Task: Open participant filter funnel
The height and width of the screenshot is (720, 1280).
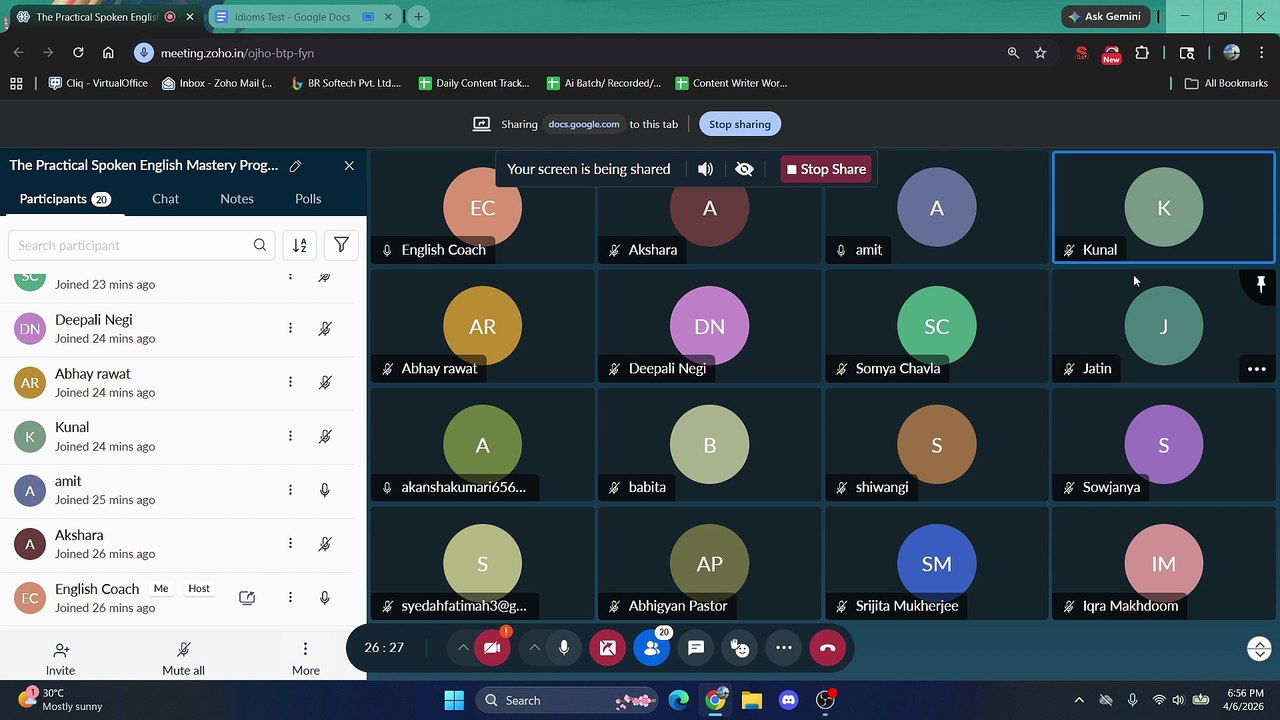Action: (341, 245)
